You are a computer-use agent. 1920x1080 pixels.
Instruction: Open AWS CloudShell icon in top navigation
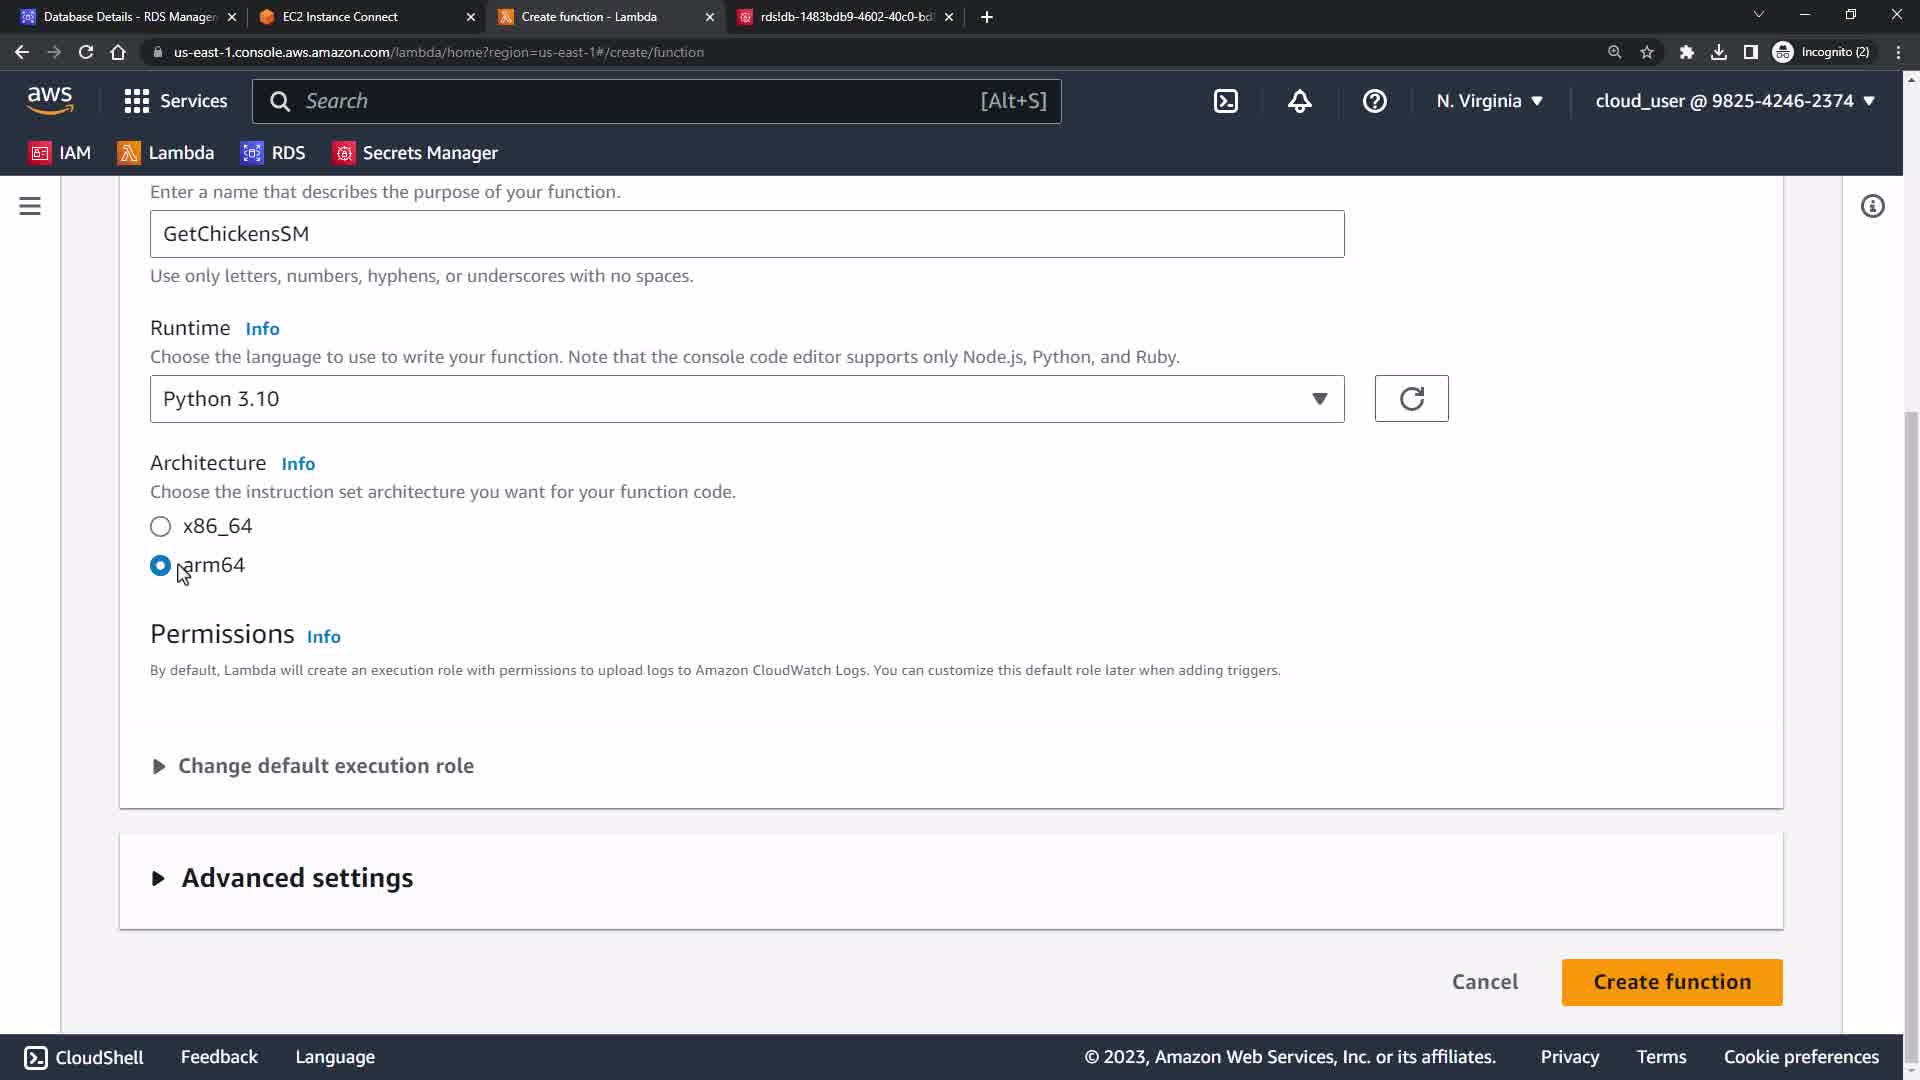(x=1226, y=101)
